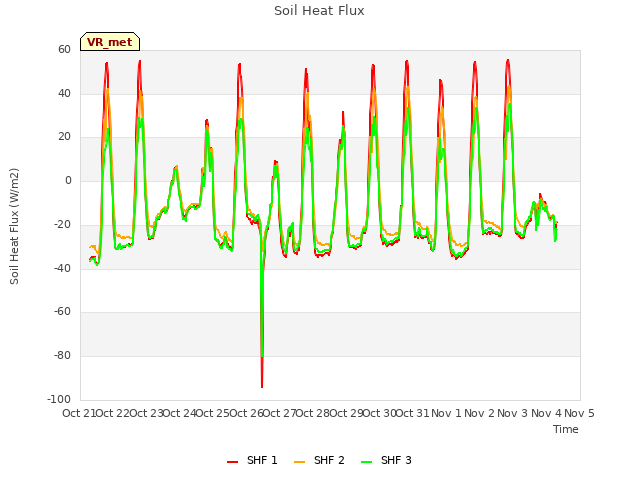
Task: Click the VR_met annotation label
Action: 110,42
